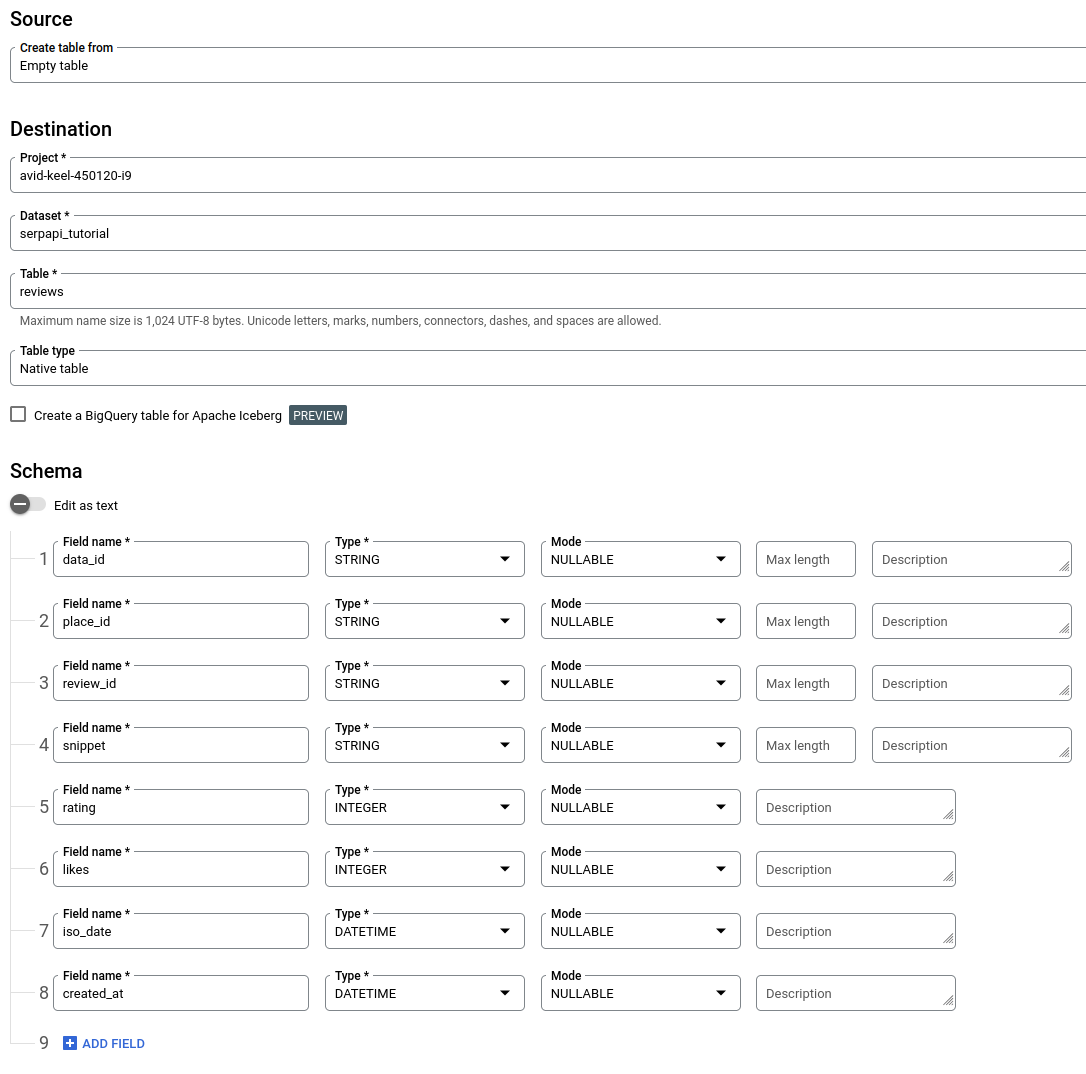Viewport: 1086px width, 1074px height.
Task: Check Create a BigQuery table for Apache Iceberg
Action: [19, 415]
